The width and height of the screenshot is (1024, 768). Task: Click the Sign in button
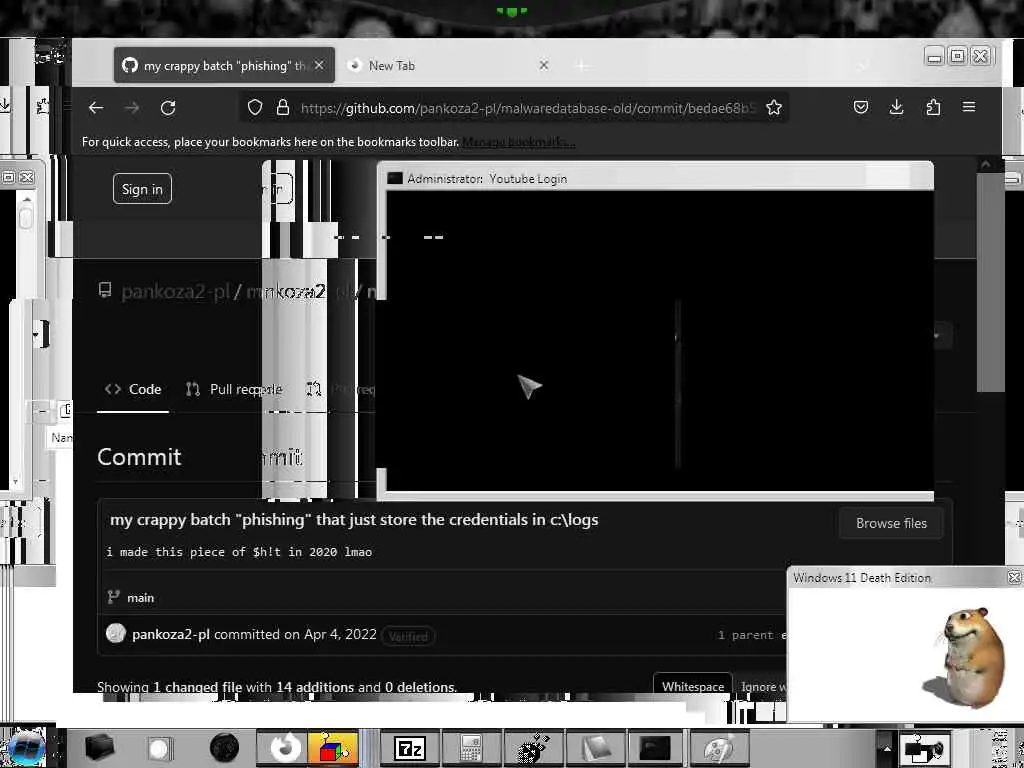(x=142, y=189)
